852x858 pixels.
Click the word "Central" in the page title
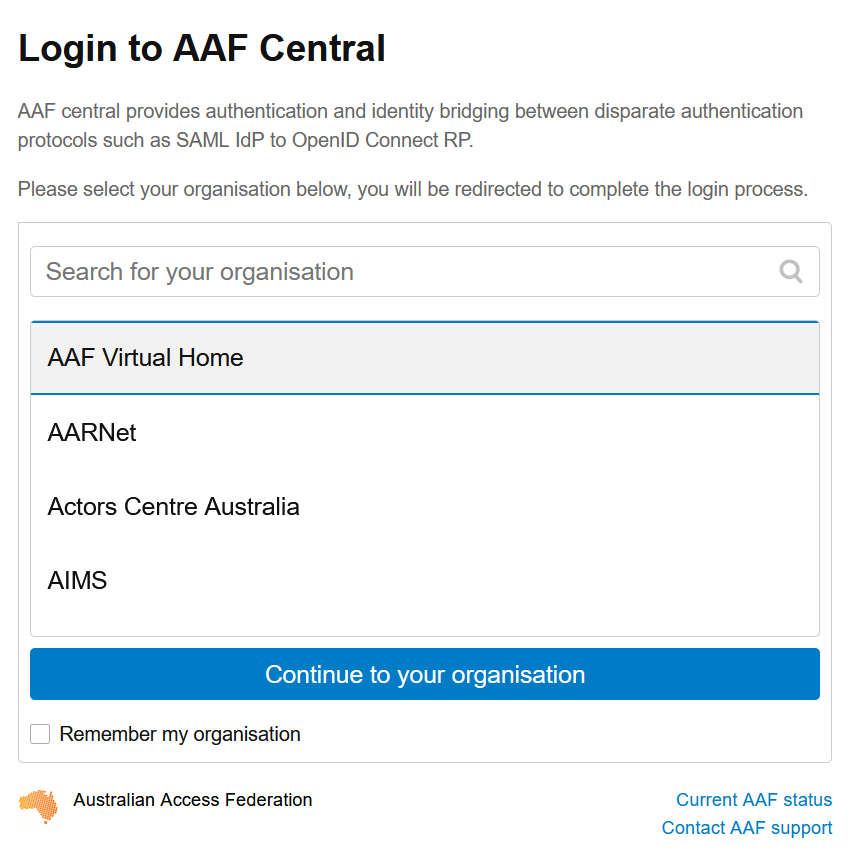pyautogui.click(x=322, y=48)
